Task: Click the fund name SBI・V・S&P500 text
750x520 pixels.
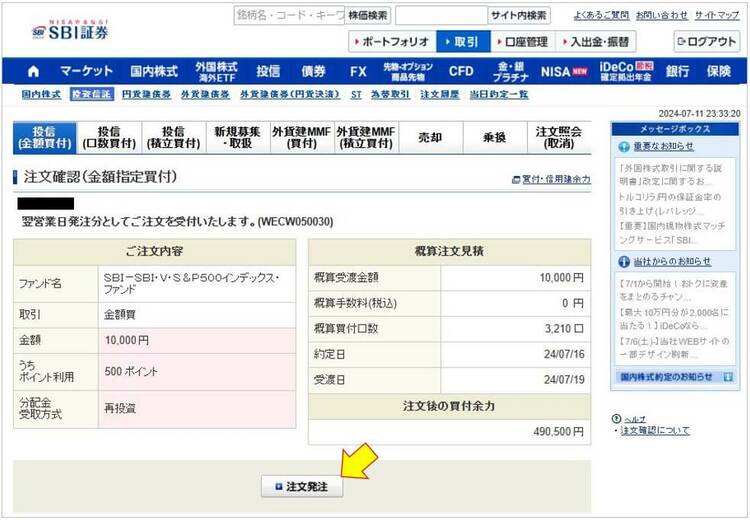Action: pos(191,283)
